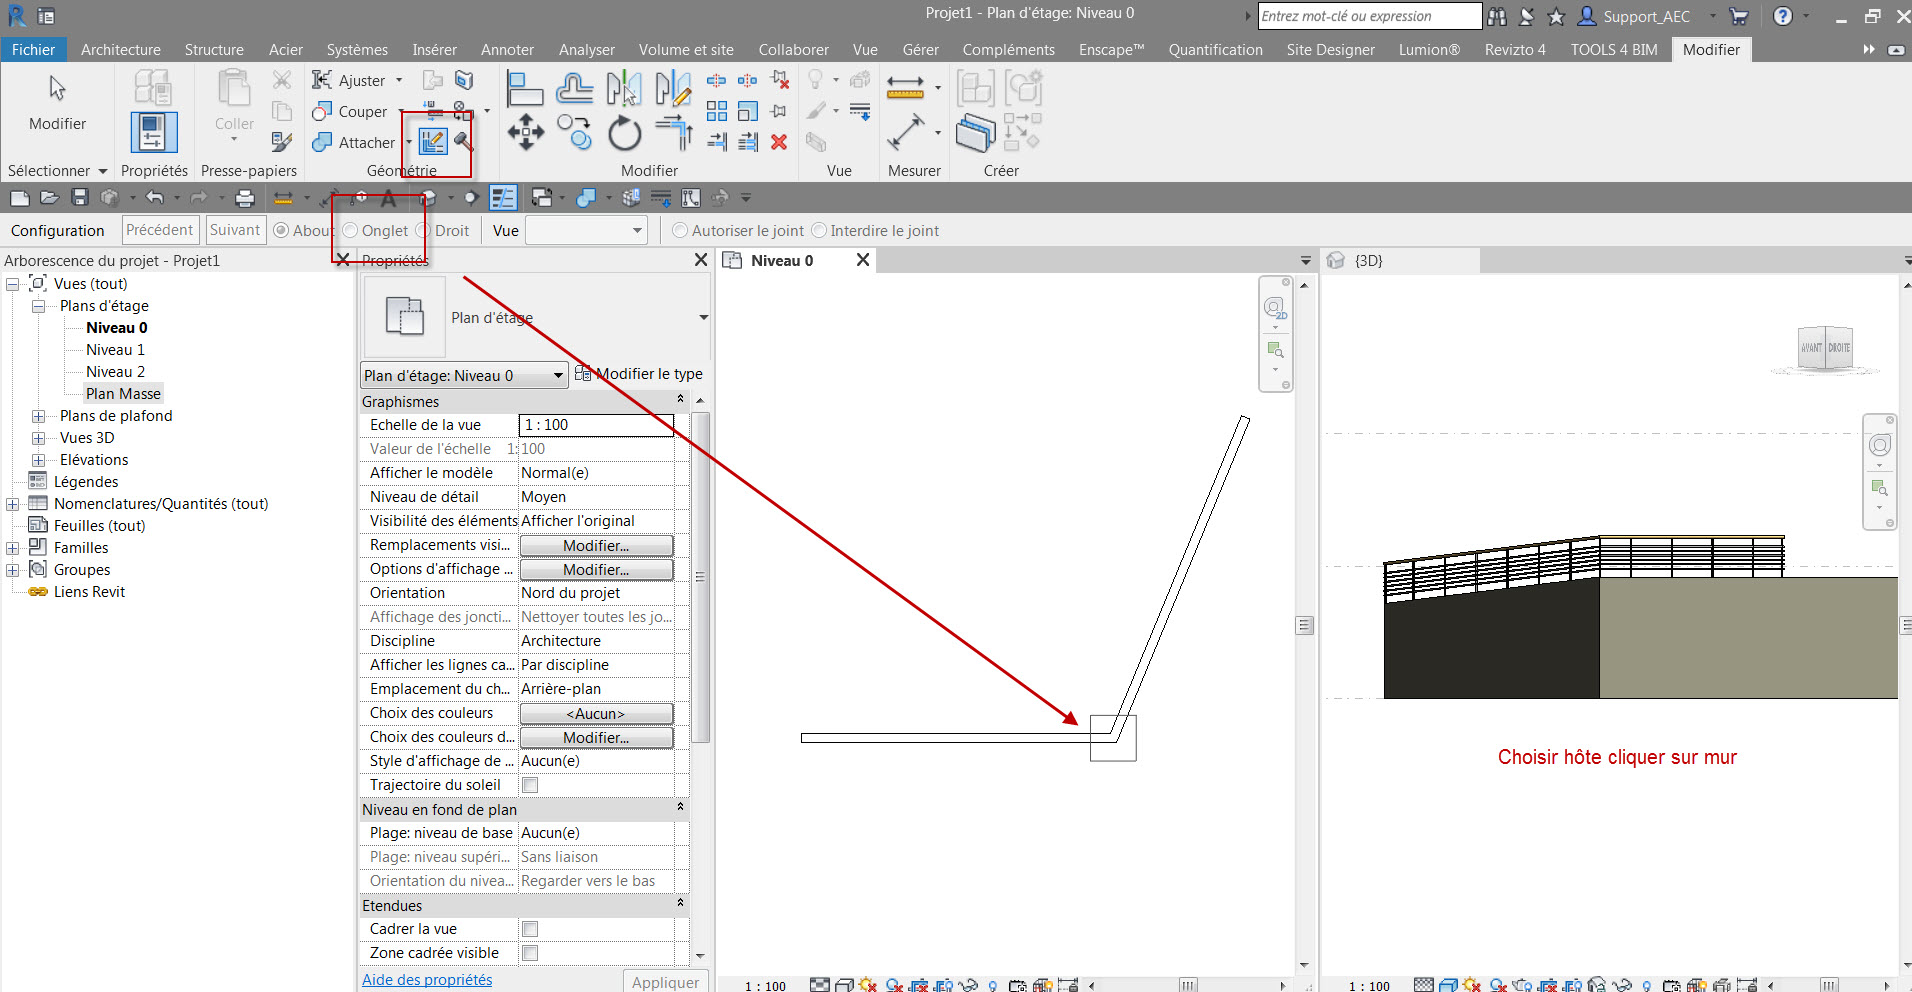The width and height of the screenshot is (1912, 992).
Task: Click the Save icon in quick access toolbar
Action: click(x=80, y=198)
